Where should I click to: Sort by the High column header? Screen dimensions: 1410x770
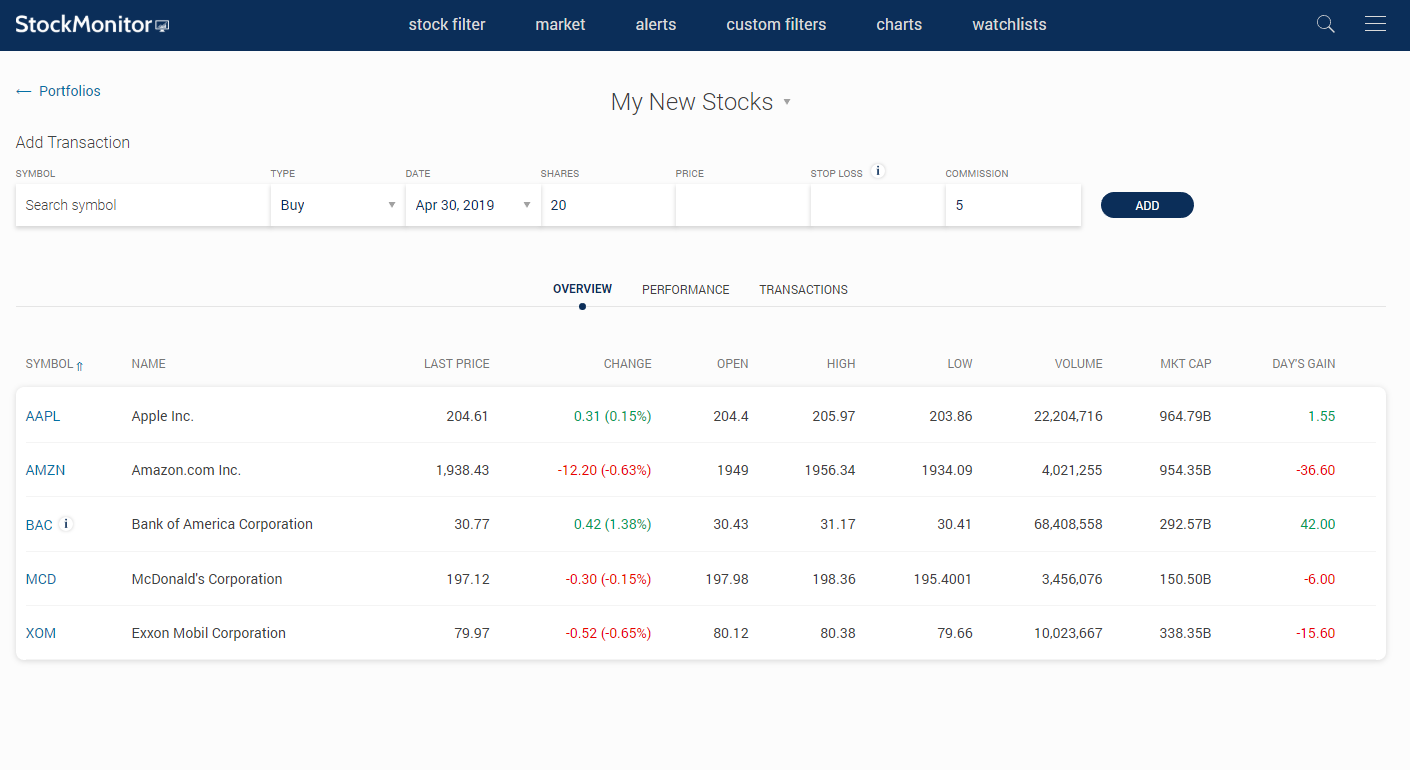(841, 364)
